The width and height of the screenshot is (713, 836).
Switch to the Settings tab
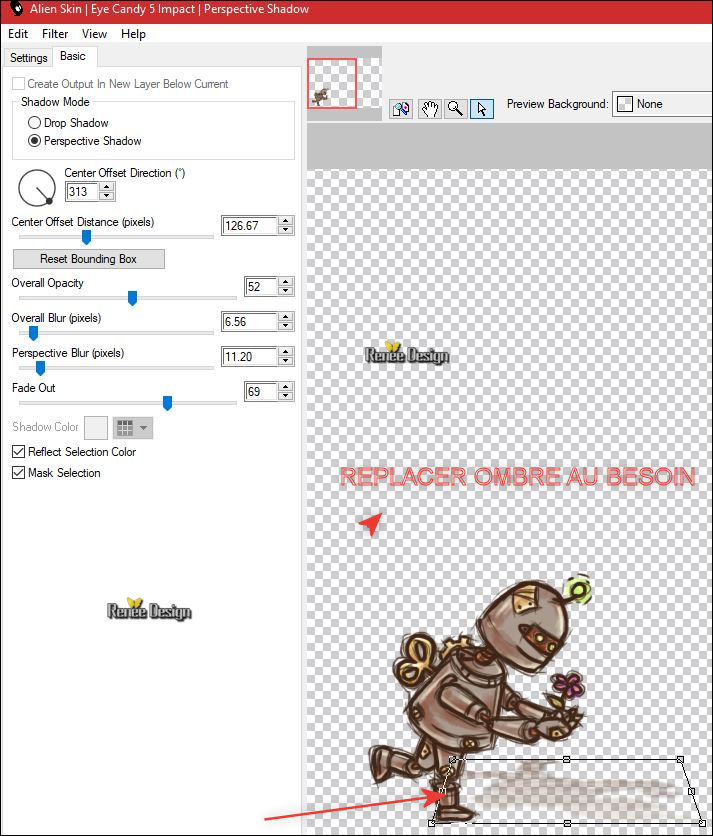tap(29, 58)
